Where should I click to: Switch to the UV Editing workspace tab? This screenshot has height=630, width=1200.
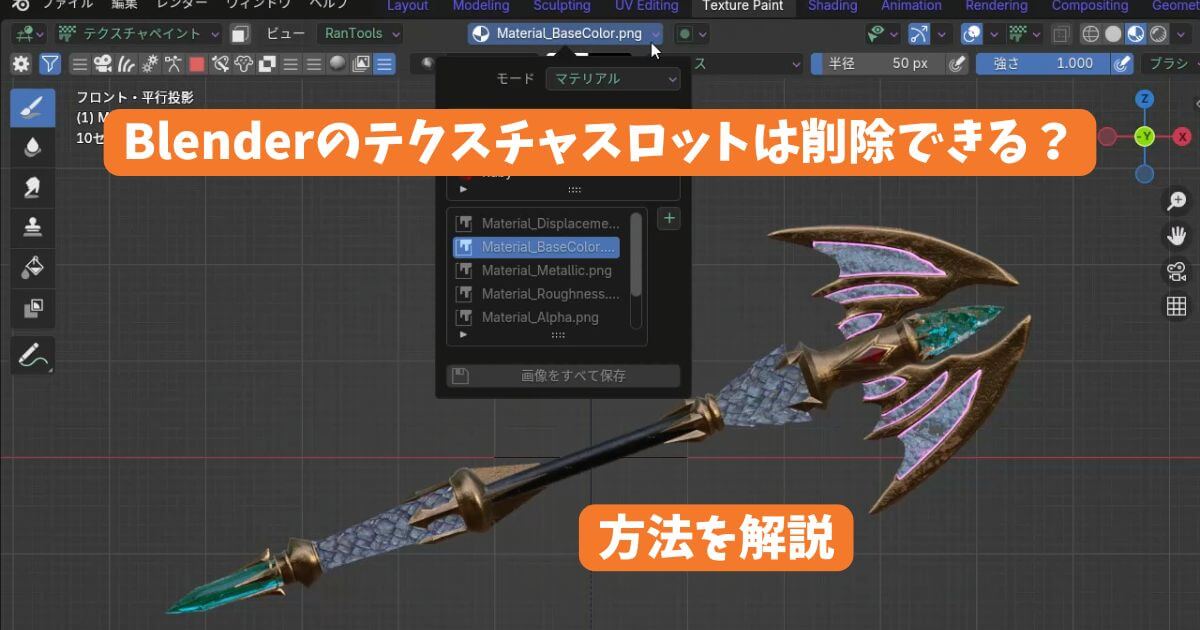[x=647, y=6]
